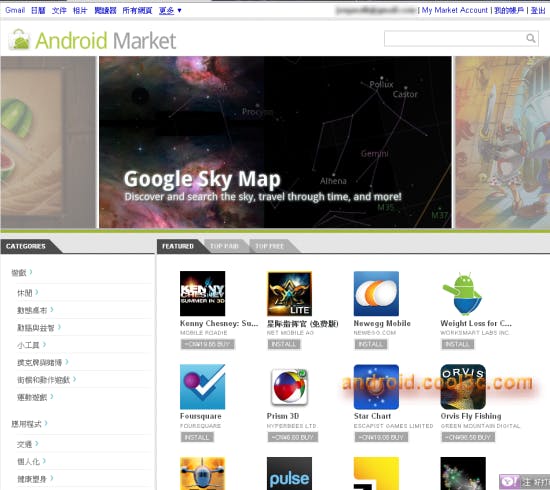This screenshot has height=490, width=550.
Task: Click INSTALL under Weight Loss app
Action: pyautogui.click(x=457, y=344)
